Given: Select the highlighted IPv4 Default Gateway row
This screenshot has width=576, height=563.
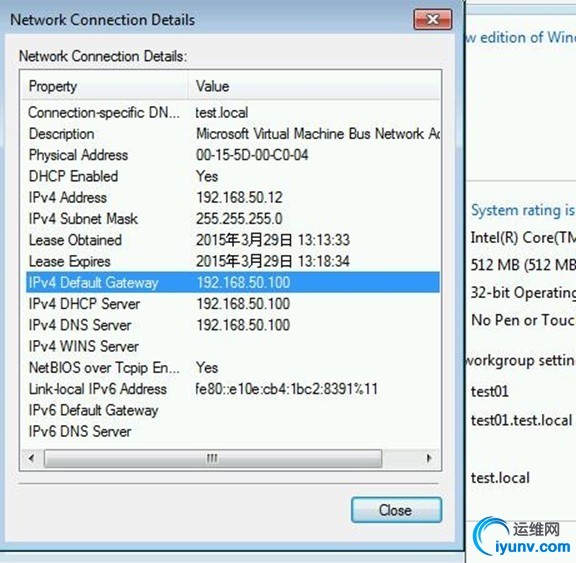Looking at the screenshot, I should [x=233, y=282].
